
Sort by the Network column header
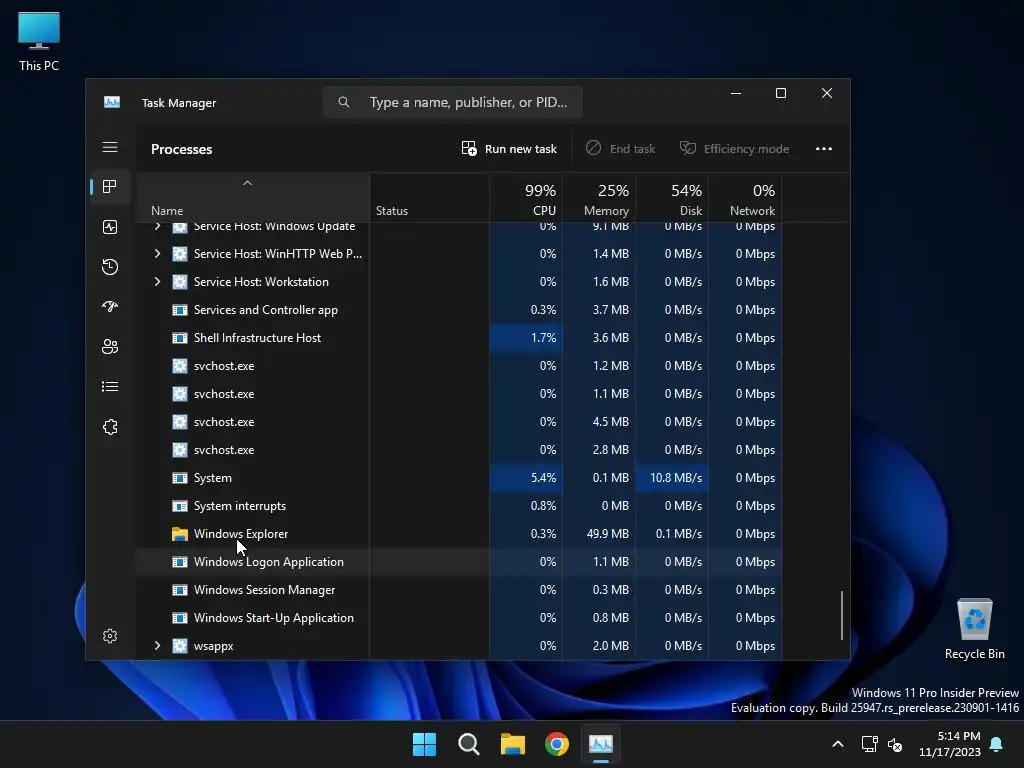point(746,197)
